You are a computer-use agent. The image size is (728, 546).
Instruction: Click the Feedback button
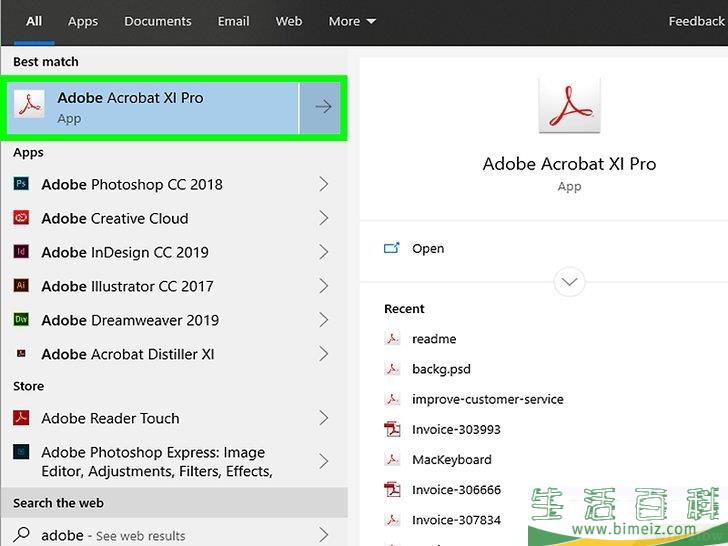696,21
